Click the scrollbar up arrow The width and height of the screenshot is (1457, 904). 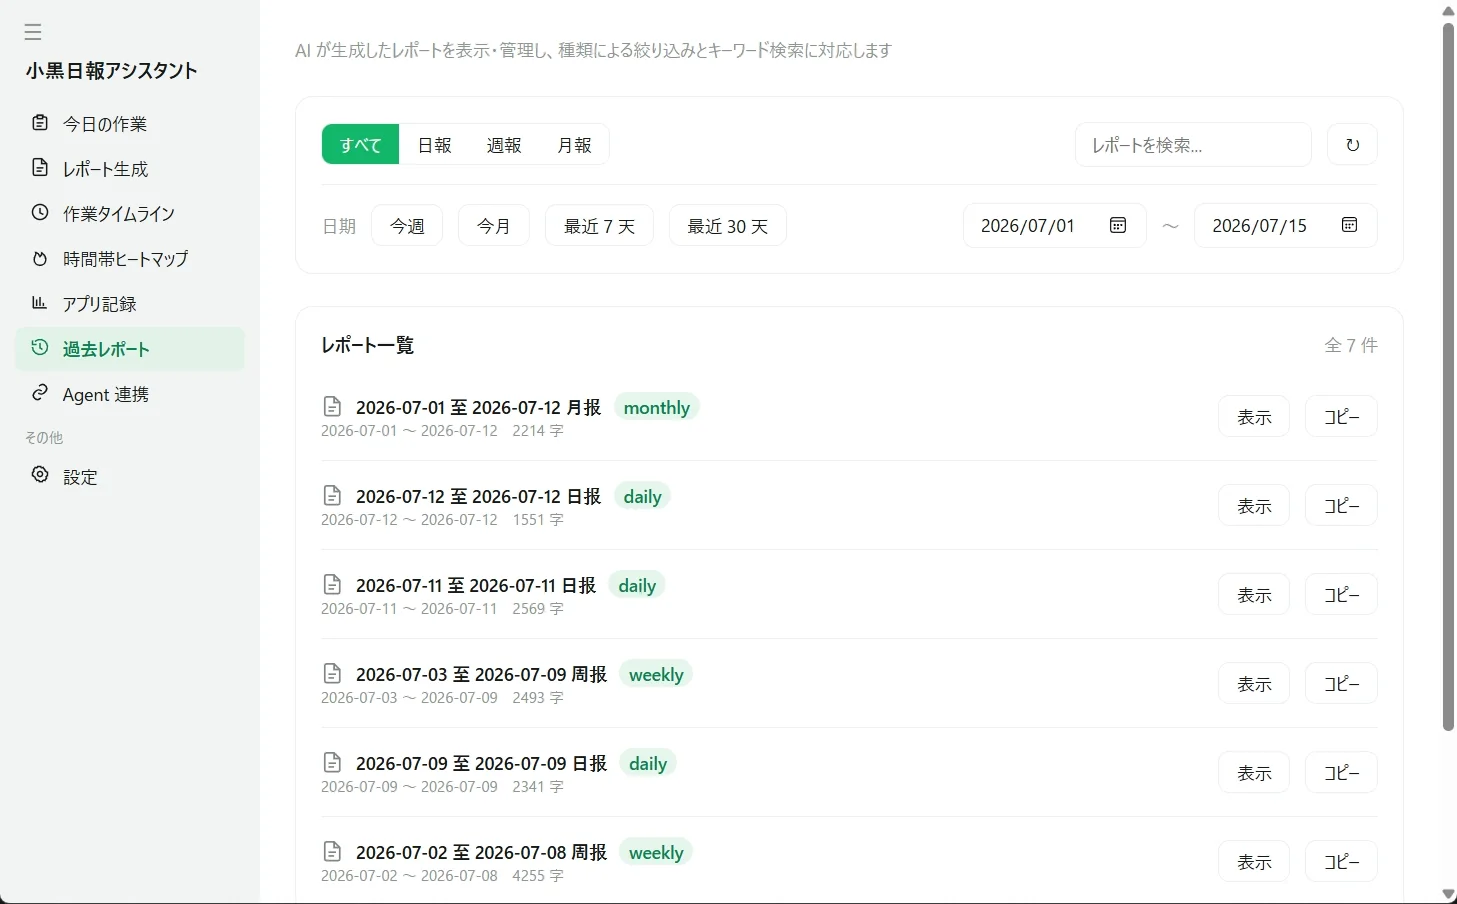click(x=1448, y=11)
